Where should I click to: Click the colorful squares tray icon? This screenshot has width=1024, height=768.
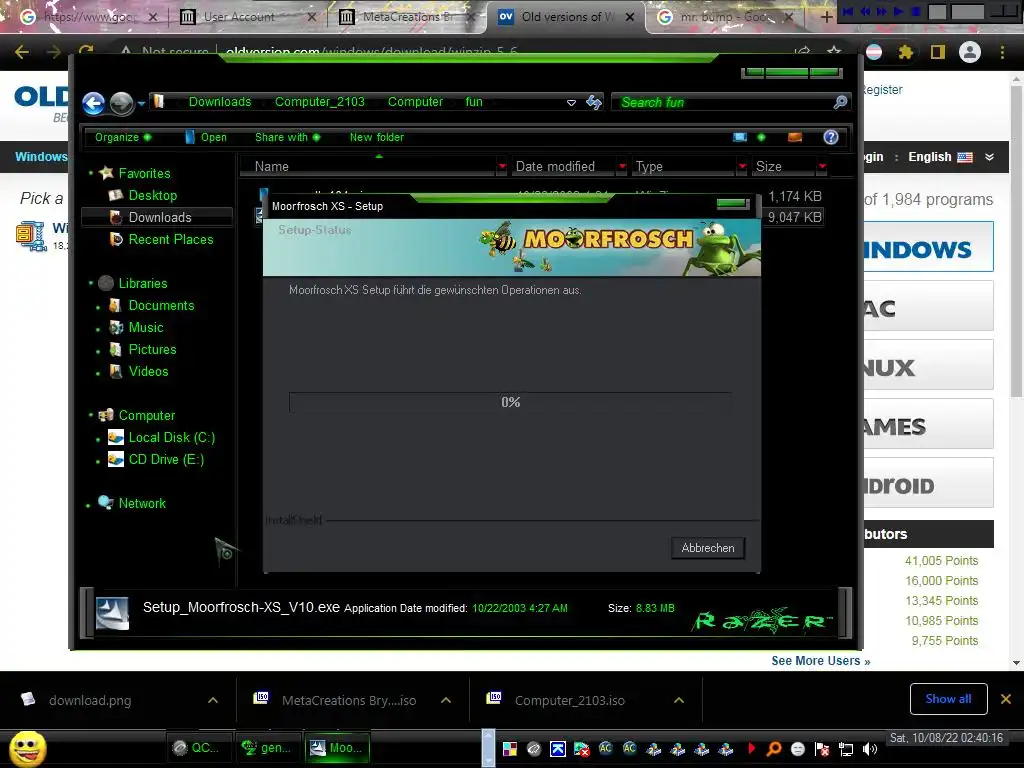pos(509,749)
